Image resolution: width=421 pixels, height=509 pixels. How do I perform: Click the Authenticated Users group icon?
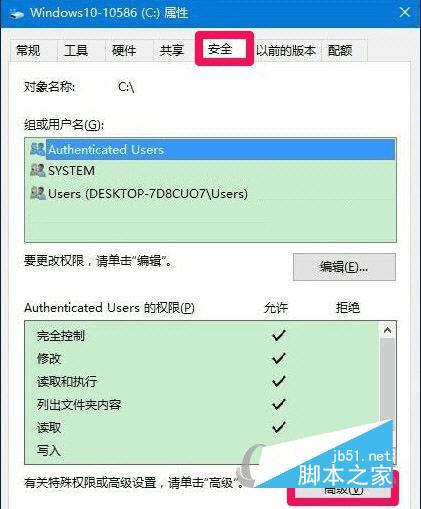coord(38,149)
